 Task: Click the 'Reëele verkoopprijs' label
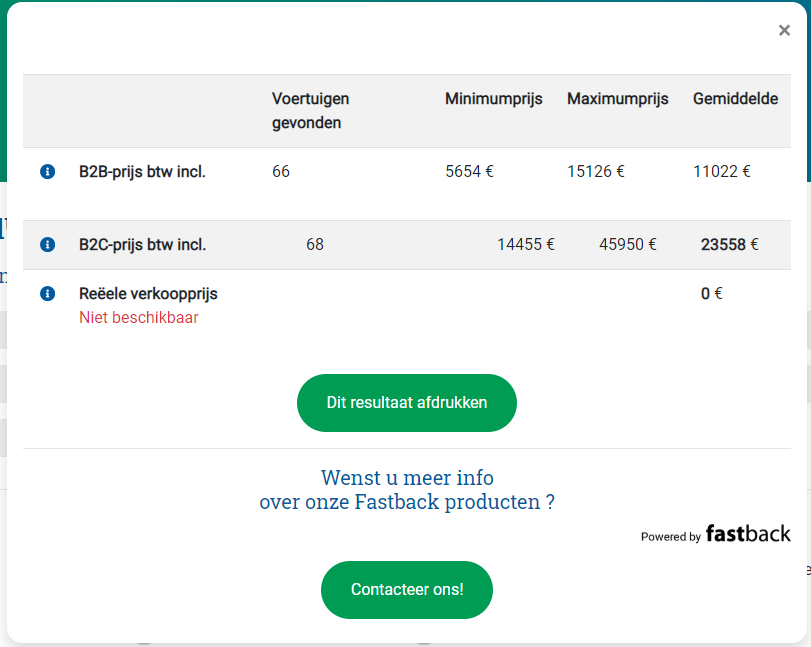click(148, 294)
